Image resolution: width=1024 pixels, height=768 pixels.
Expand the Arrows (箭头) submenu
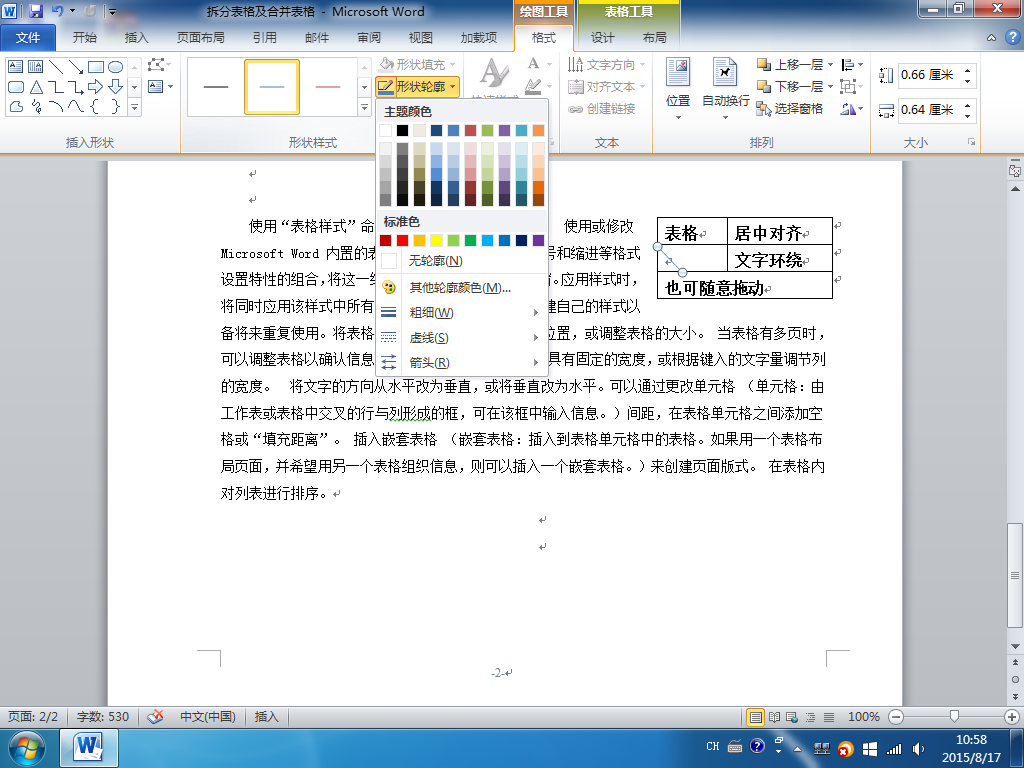click(x=460, y=362)
